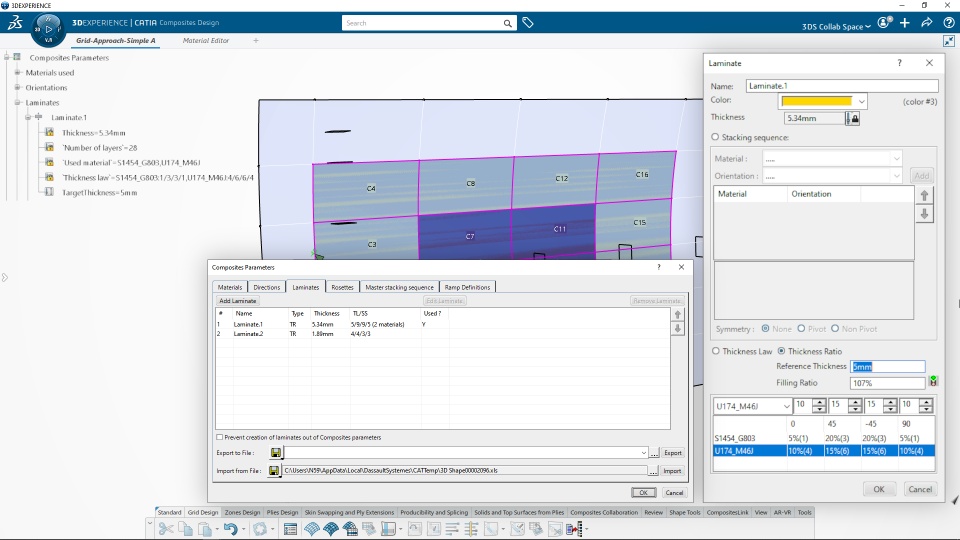Move stacking sequence row down arrow
Viewport: 960px width, 540px height.
(924, 214)
